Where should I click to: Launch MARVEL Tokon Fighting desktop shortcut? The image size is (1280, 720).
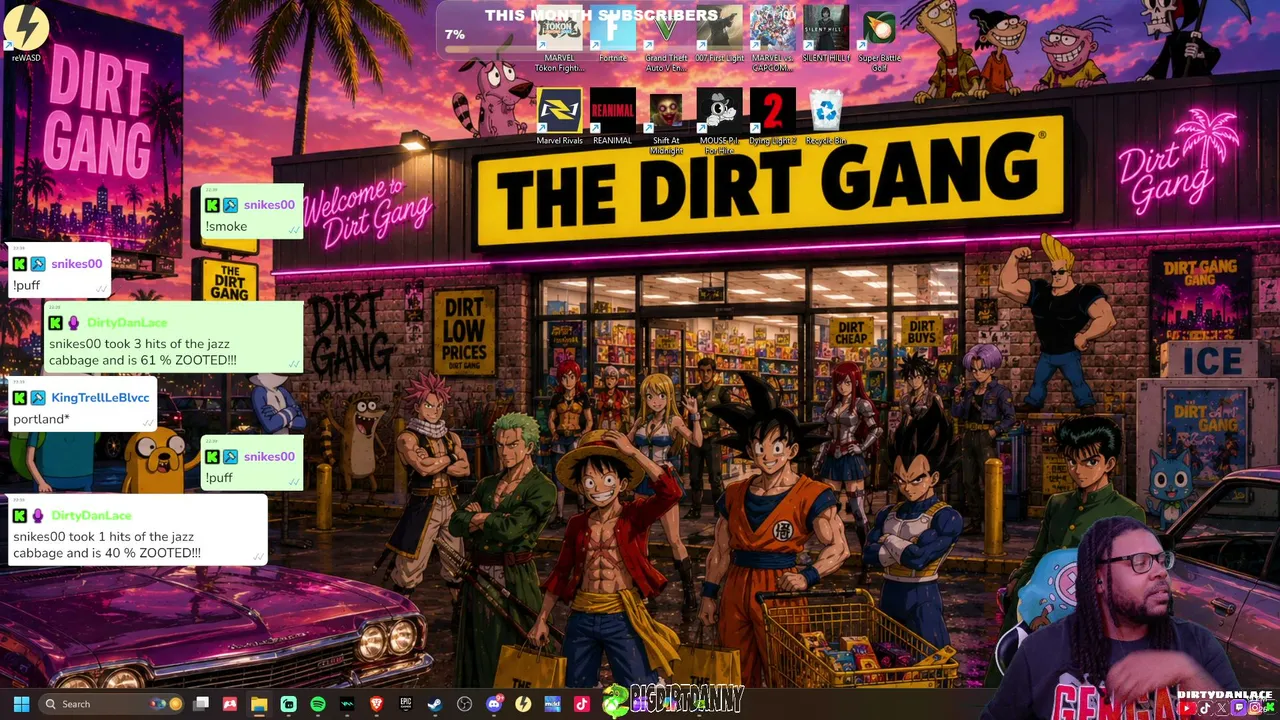point(560,40)
